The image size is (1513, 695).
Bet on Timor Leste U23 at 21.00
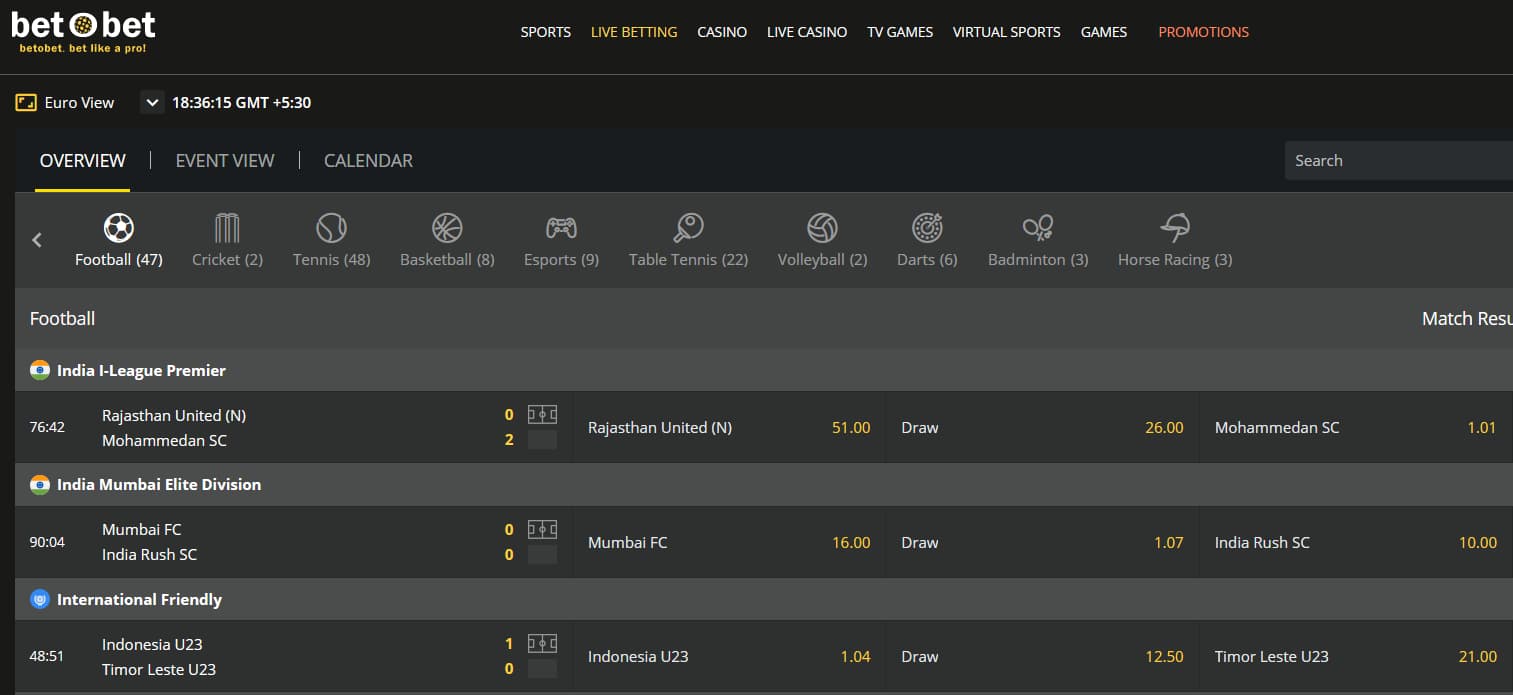coord(1356,656)
